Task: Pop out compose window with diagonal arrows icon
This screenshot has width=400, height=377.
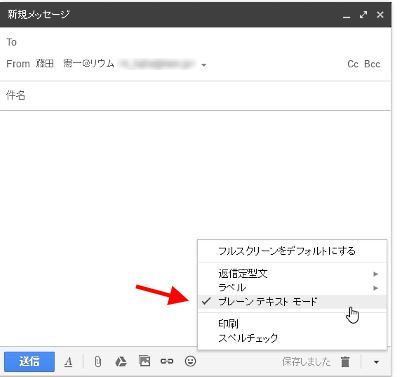Action: [x=363, y=15]
